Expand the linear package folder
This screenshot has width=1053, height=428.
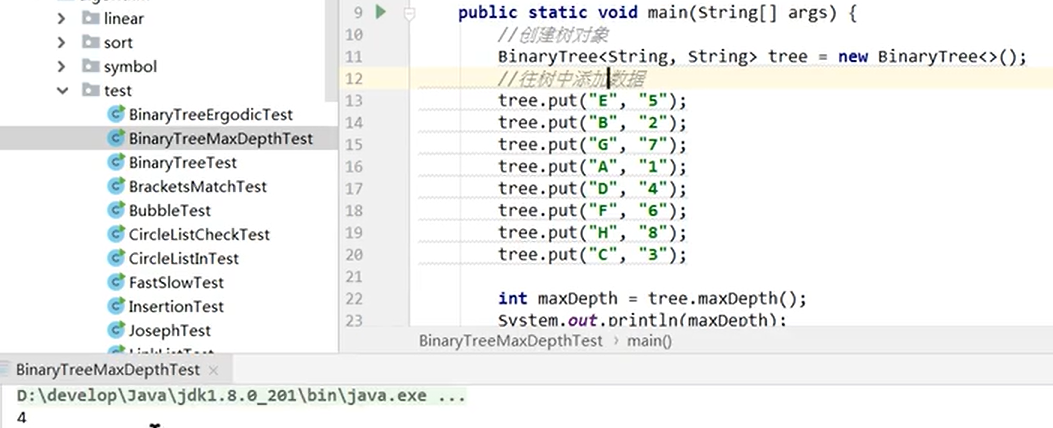point(62,19)
